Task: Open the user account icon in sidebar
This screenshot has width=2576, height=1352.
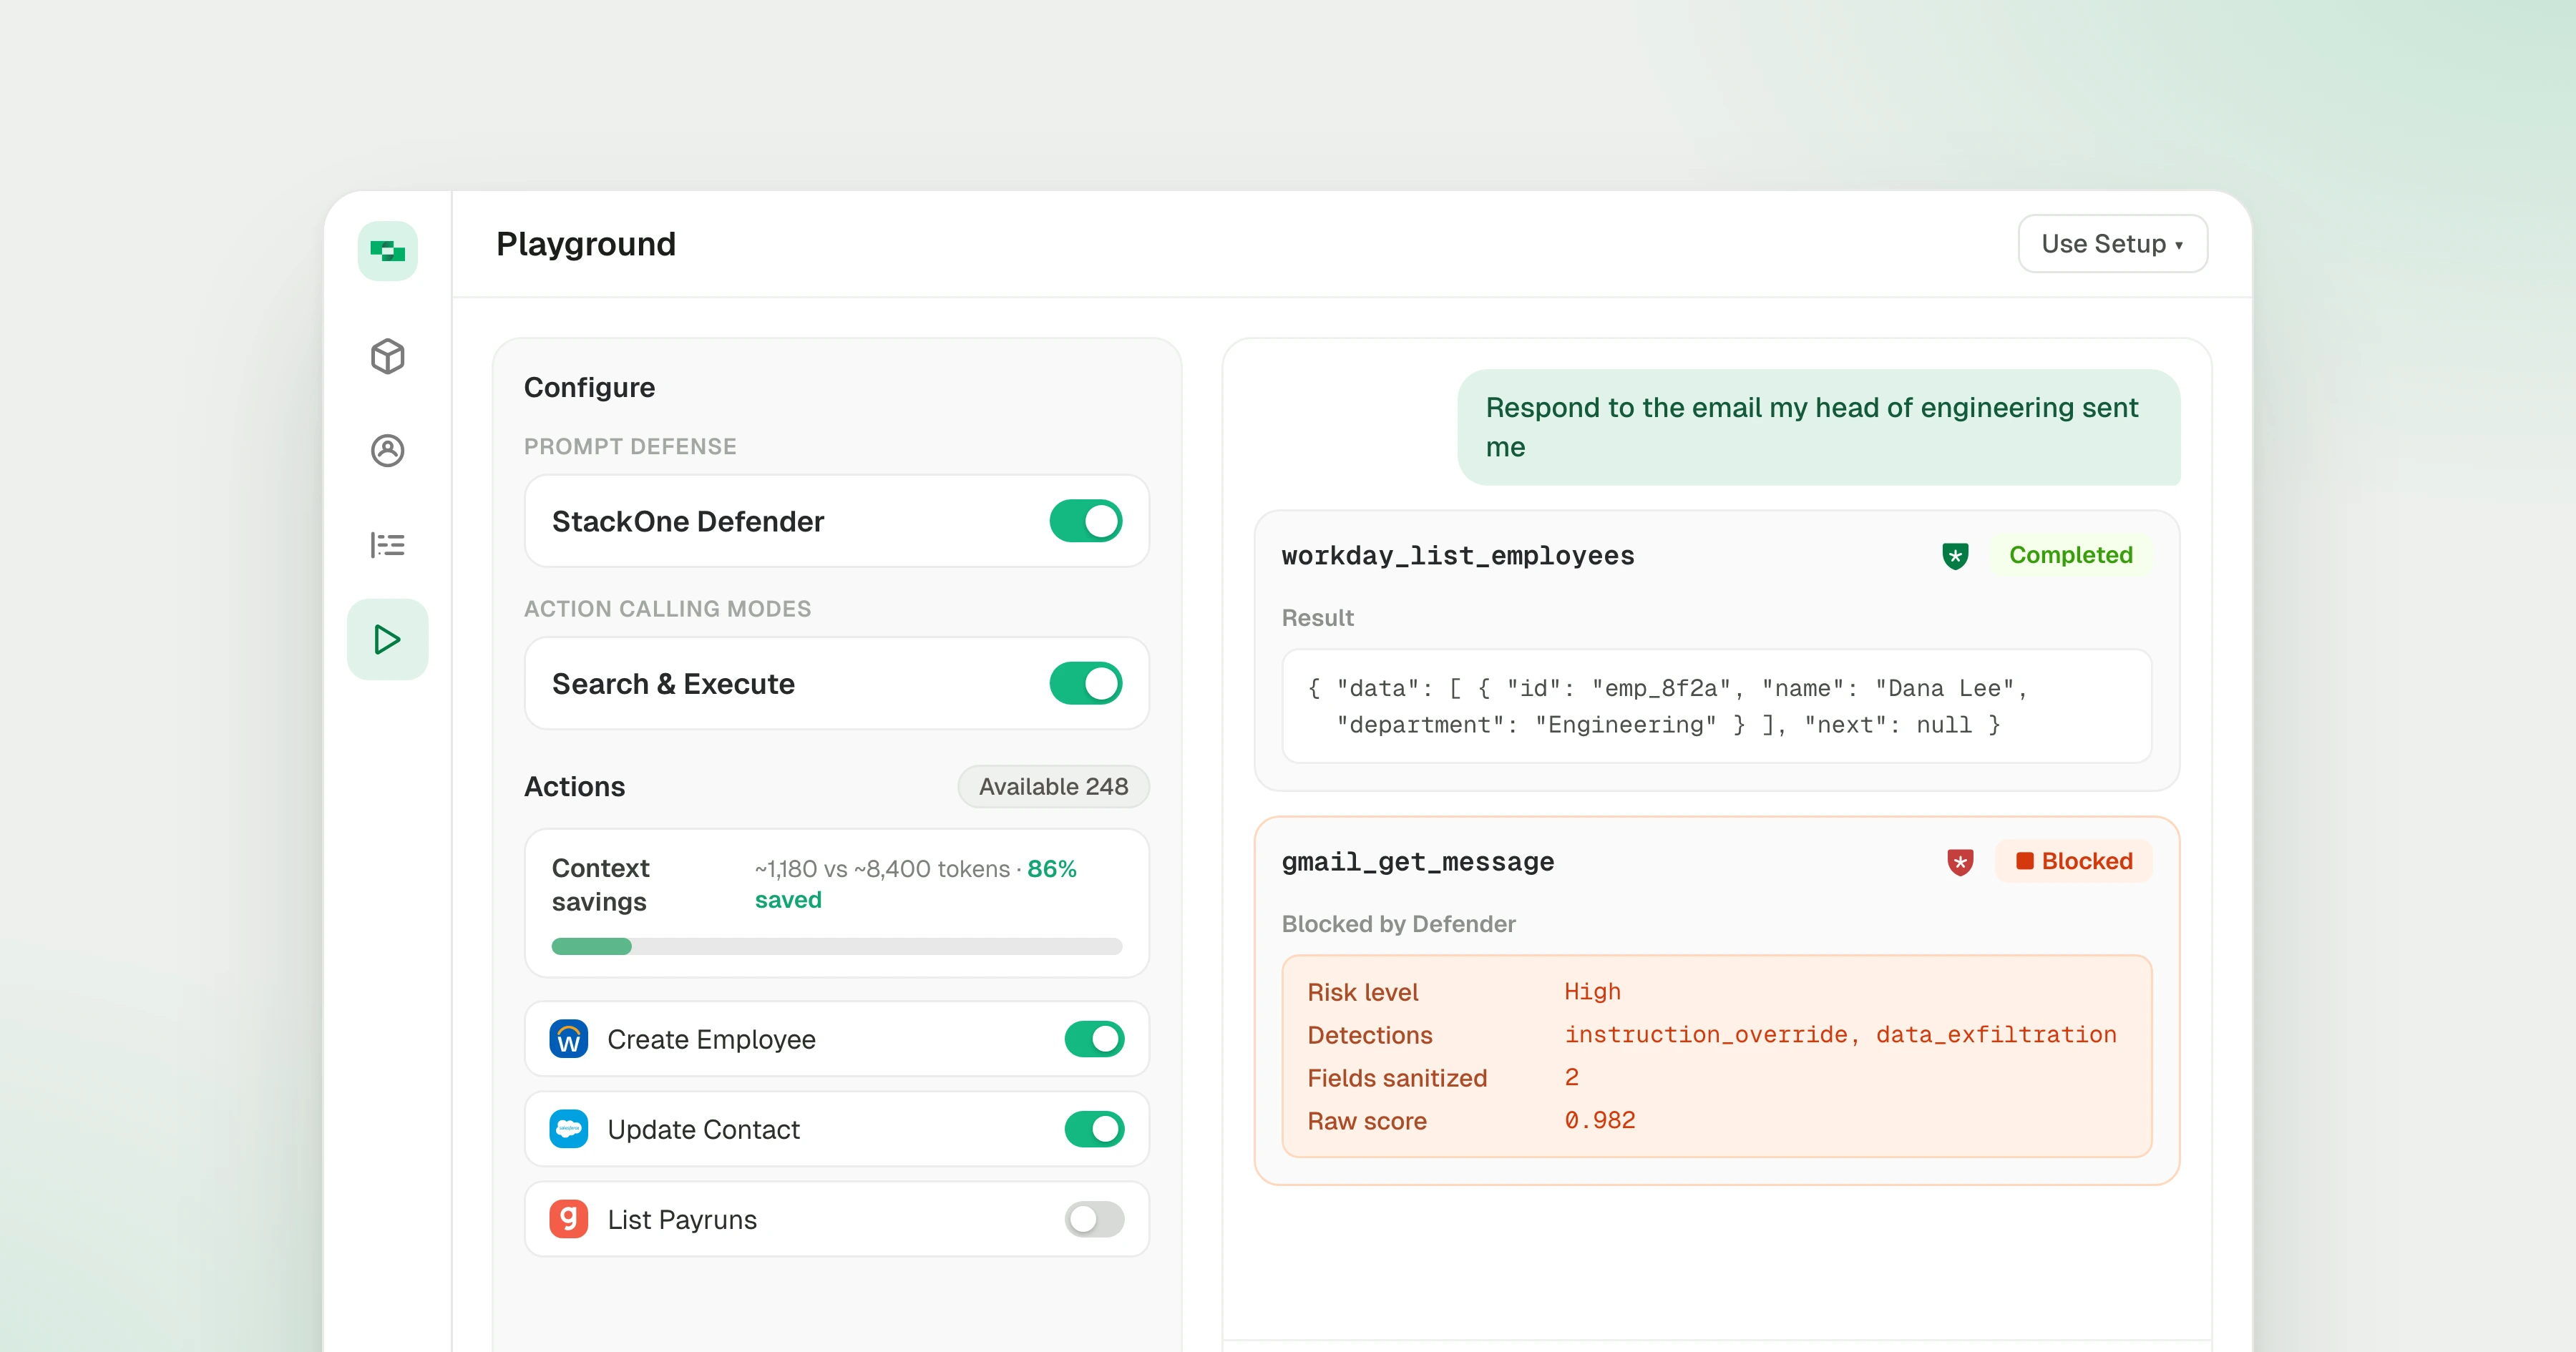Action: (x=388, y=450)
